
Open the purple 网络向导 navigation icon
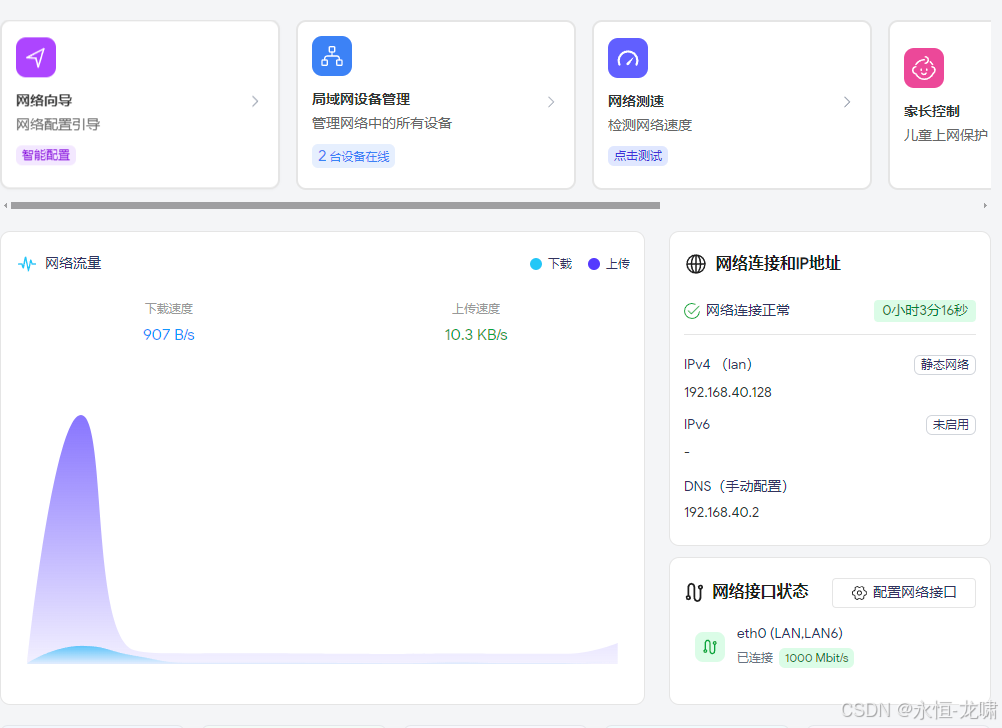(x=36, y=57)
